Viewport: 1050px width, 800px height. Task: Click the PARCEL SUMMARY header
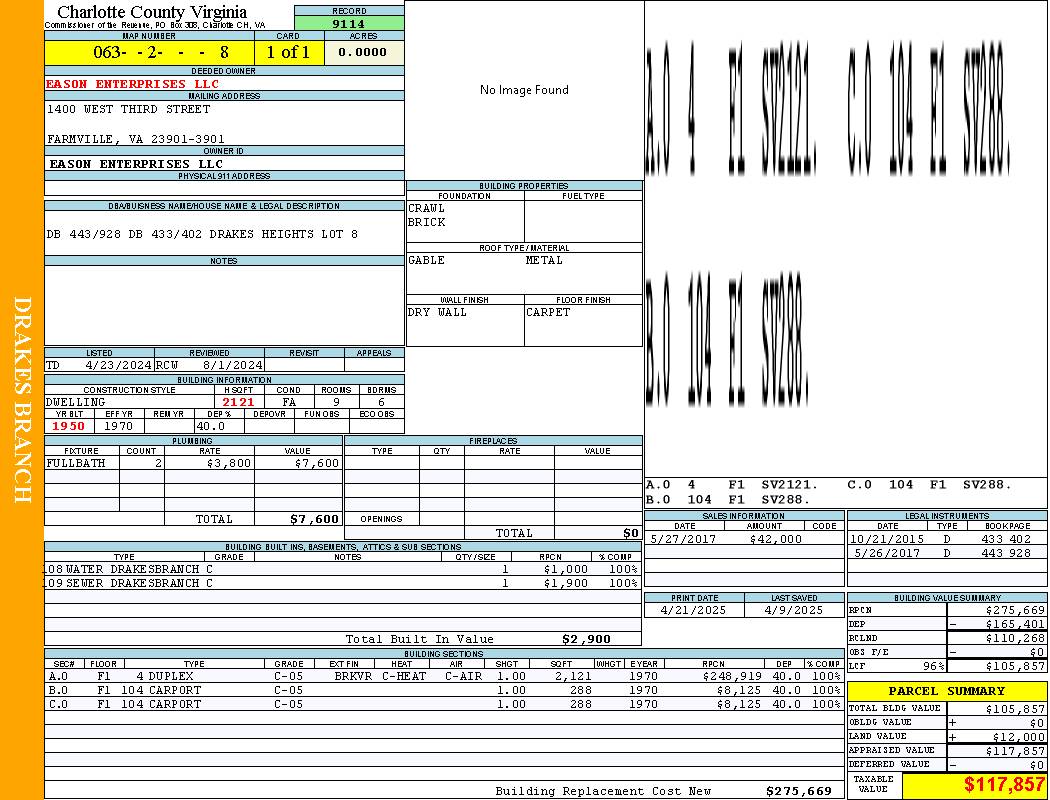pyautogui.click(x=947, y=692)
